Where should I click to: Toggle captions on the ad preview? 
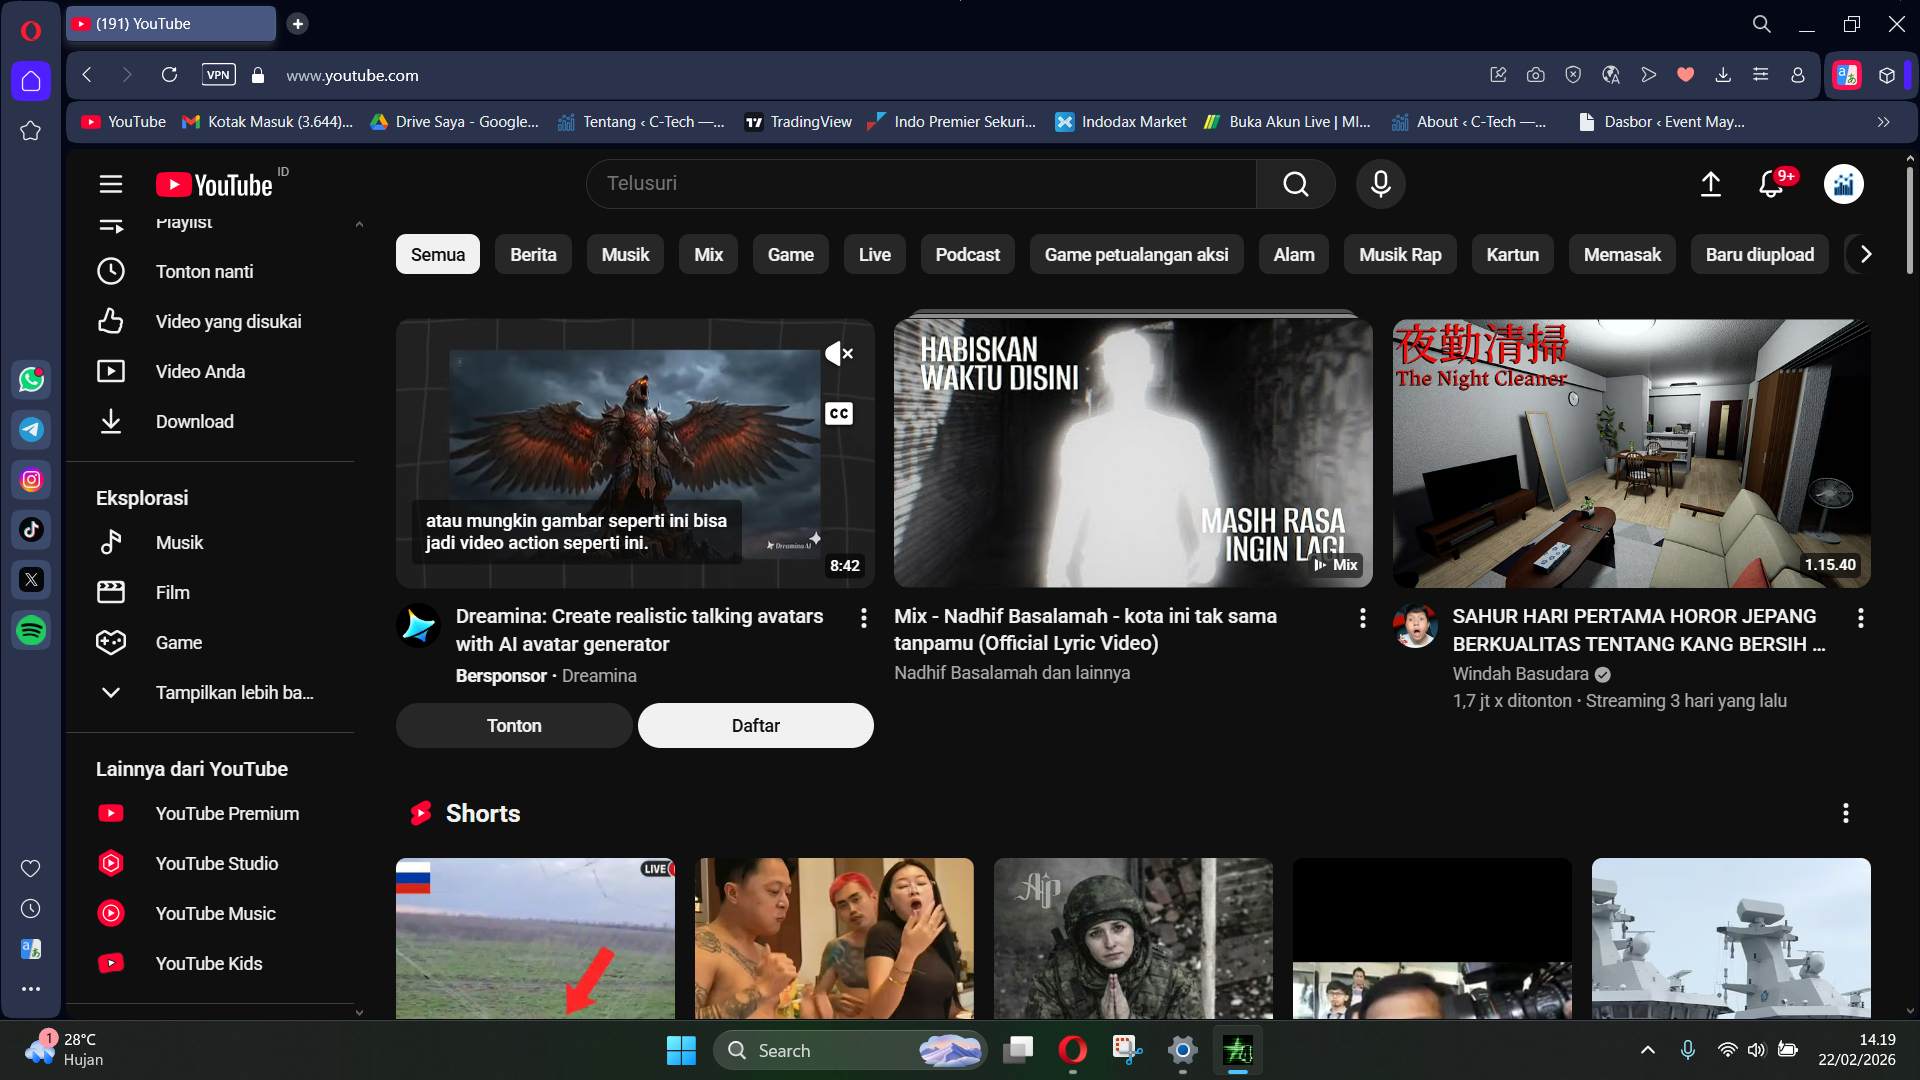pyautogui.click(x=838, y=413)
